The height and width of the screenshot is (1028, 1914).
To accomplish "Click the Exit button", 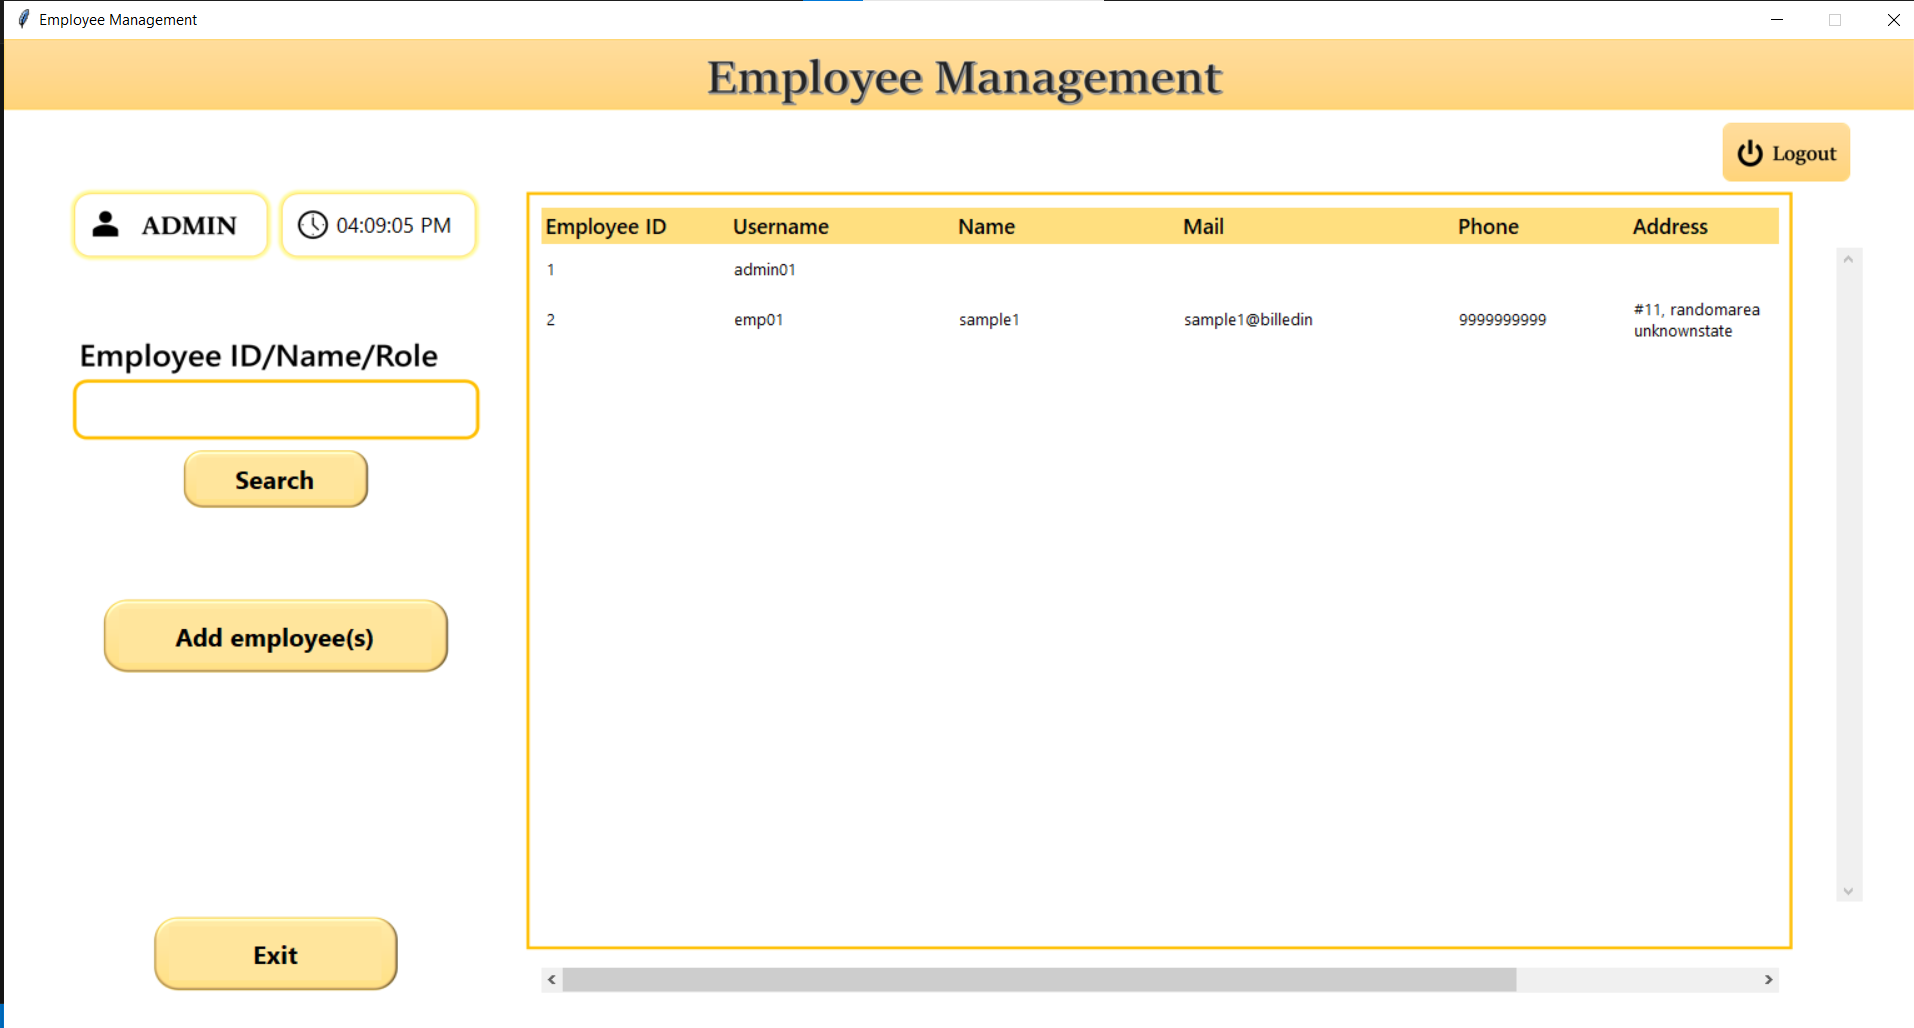I will [276, 954].
